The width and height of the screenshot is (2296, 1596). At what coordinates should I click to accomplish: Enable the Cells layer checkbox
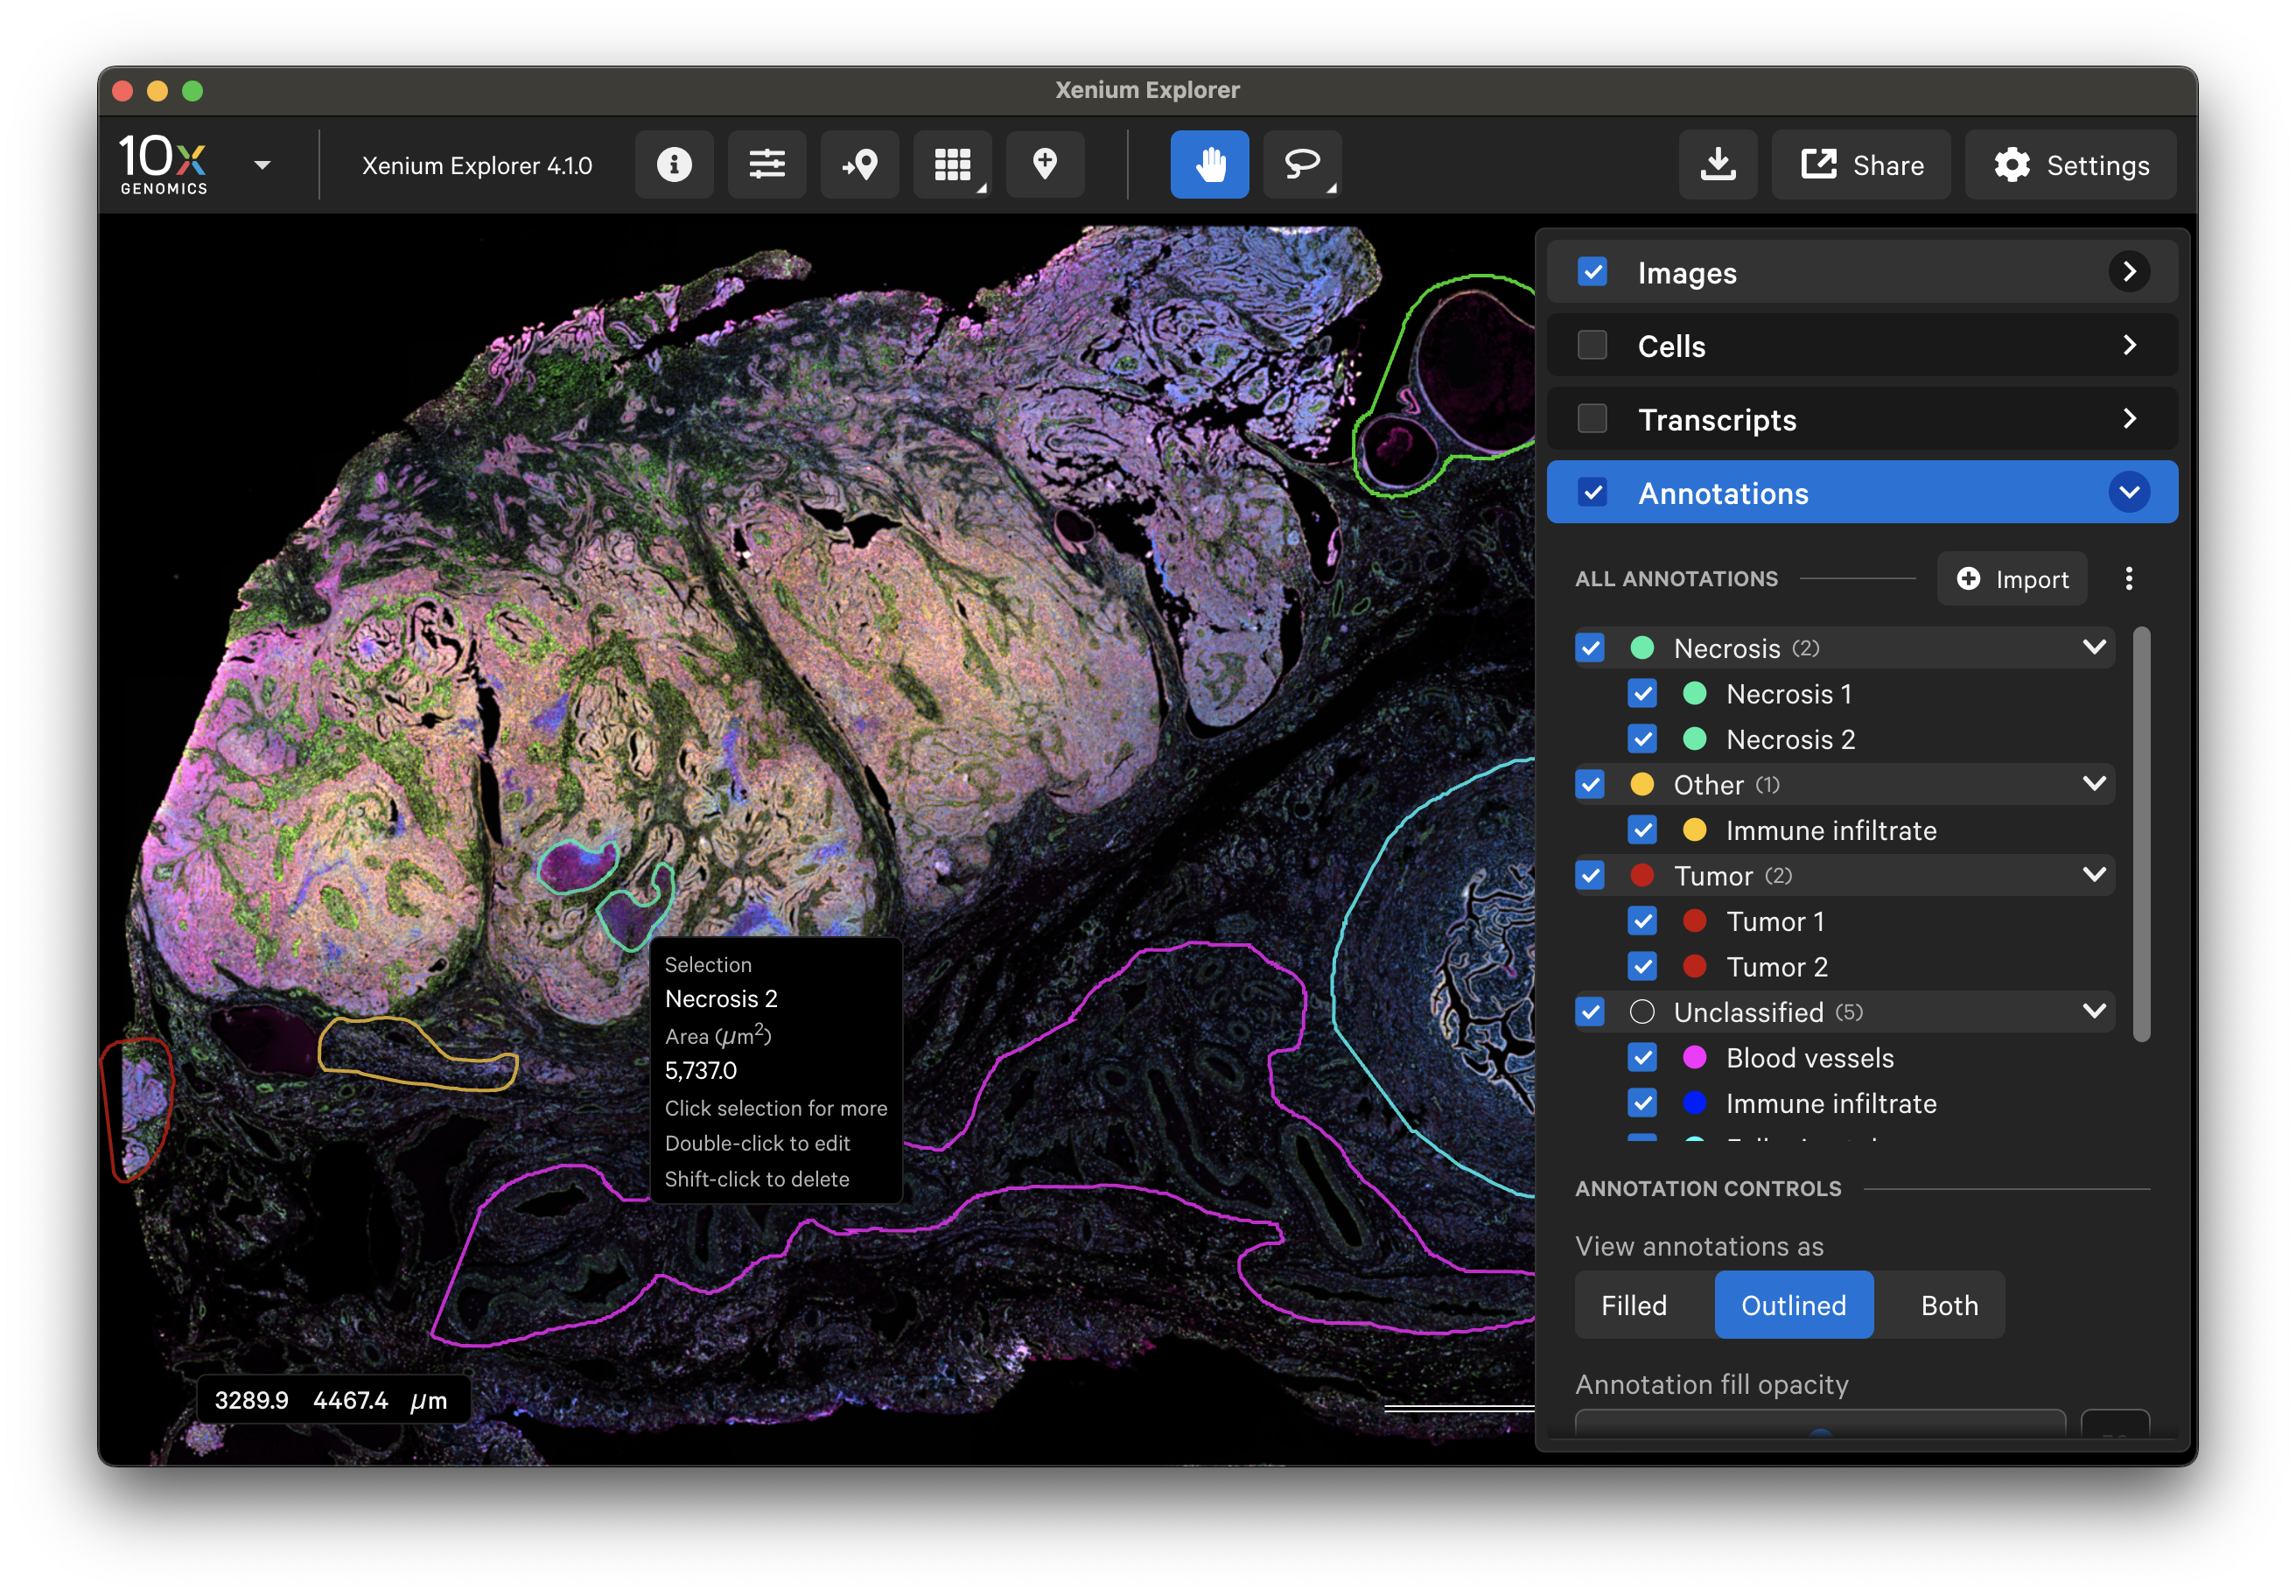click(x=1592, y=345)
